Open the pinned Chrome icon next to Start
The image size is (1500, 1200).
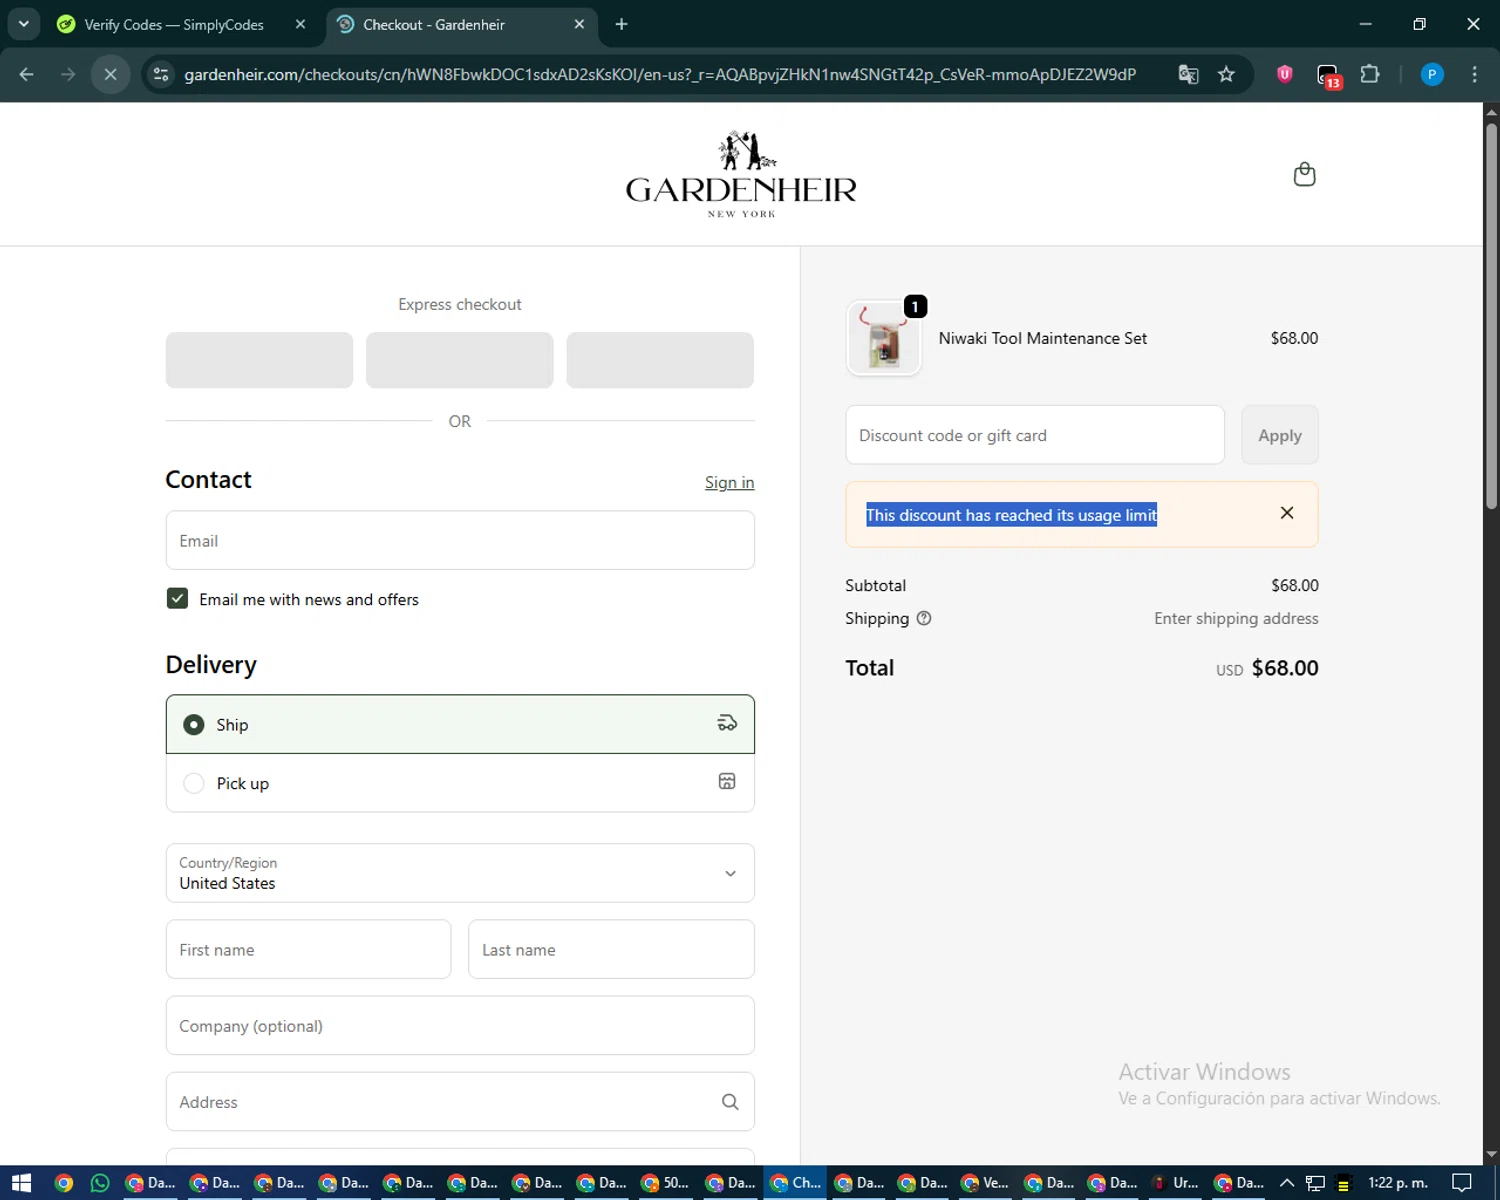pos(64,1183)
